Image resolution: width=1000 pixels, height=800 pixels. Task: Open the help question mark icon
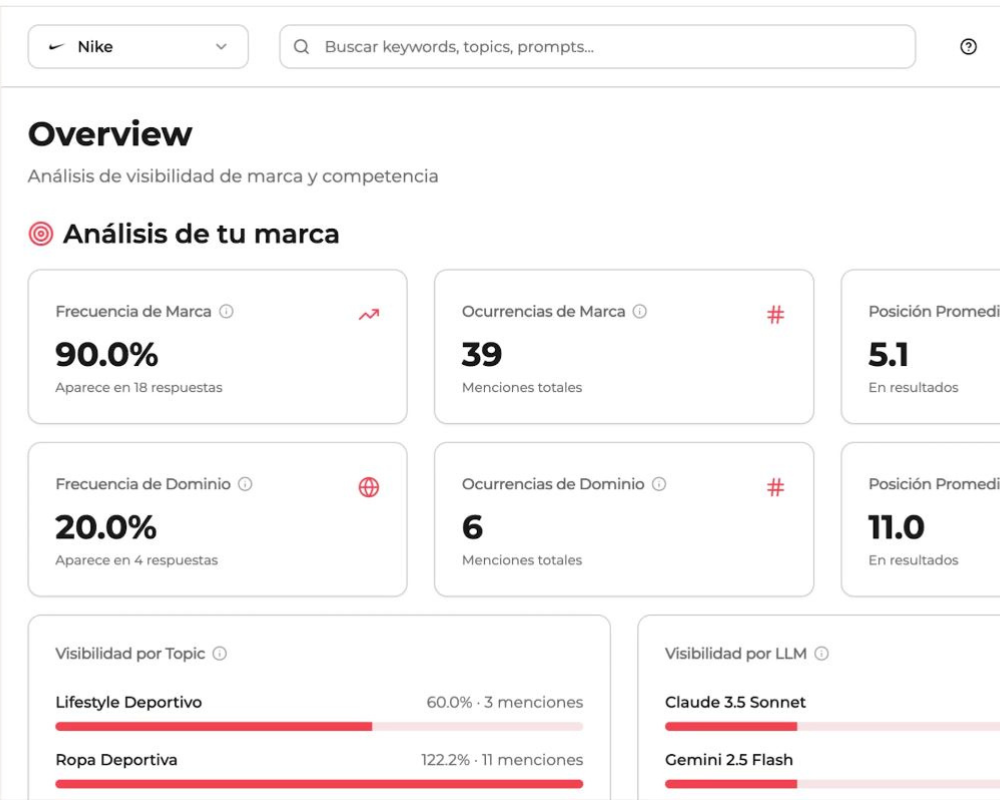(x=968, y=46)
